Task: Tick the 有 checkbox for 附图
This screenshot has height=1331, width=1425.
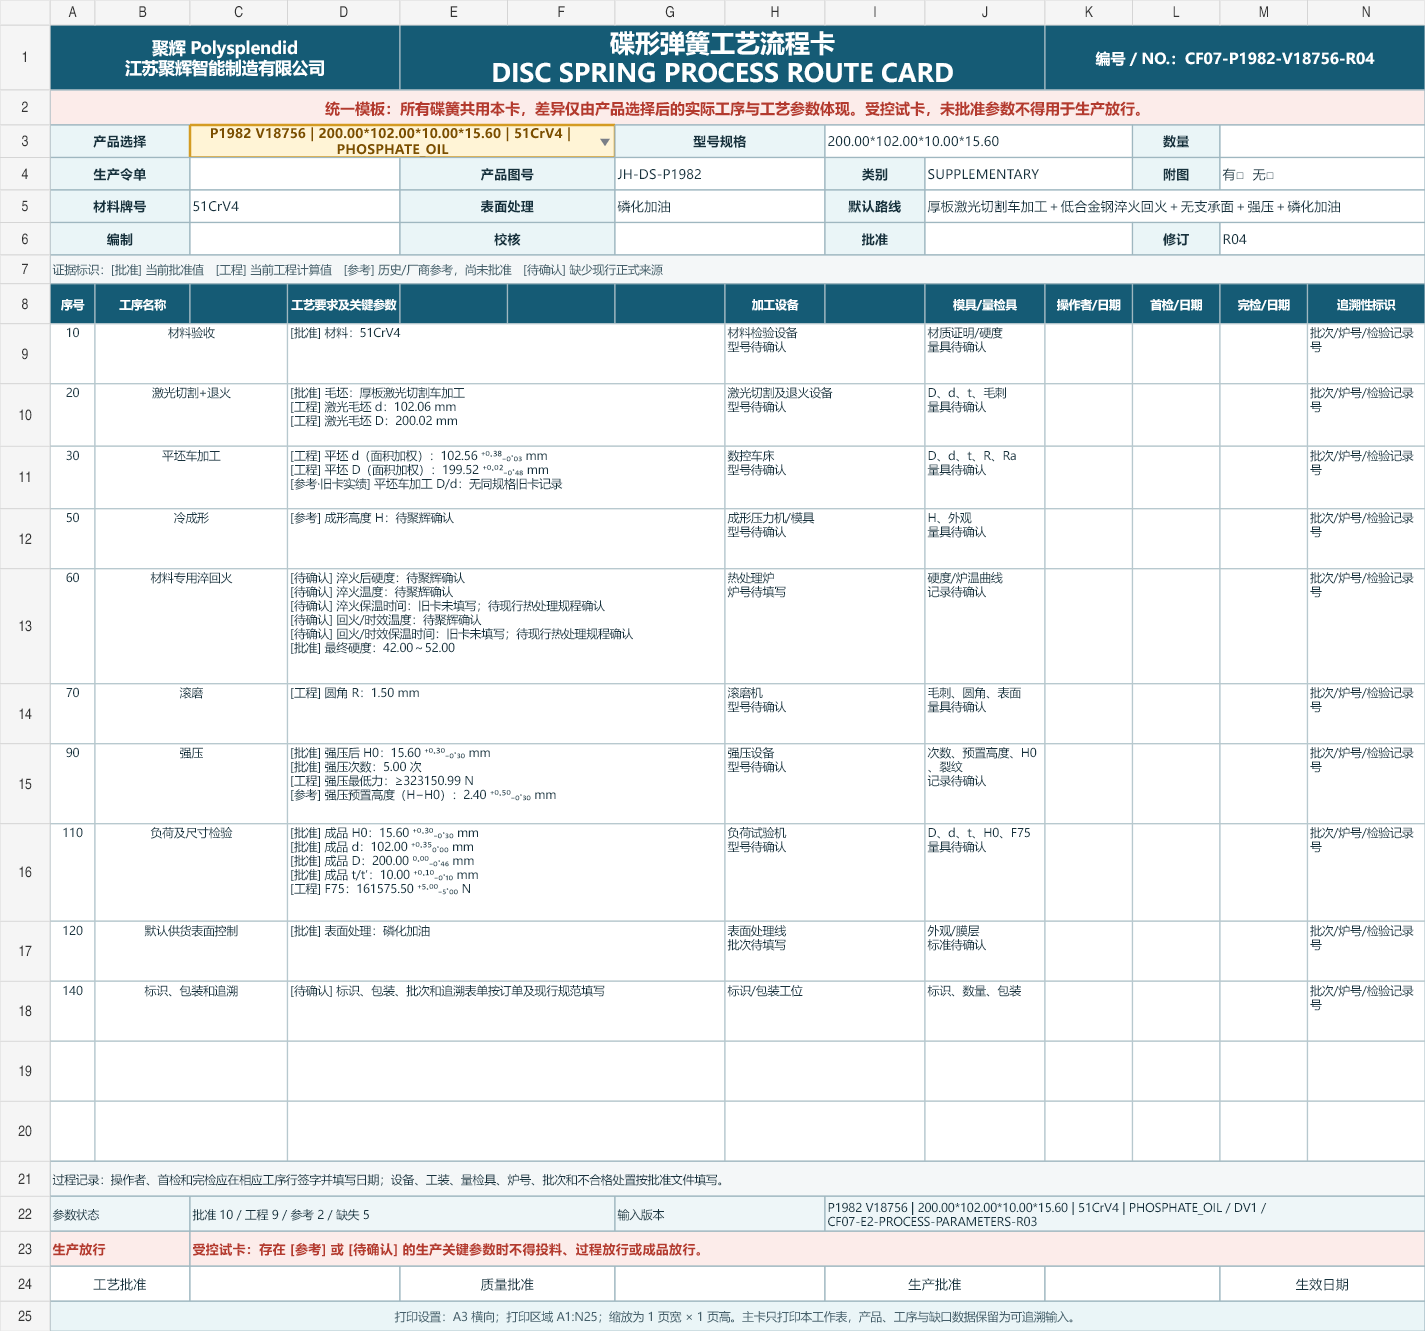Action: click(1240, 175)
